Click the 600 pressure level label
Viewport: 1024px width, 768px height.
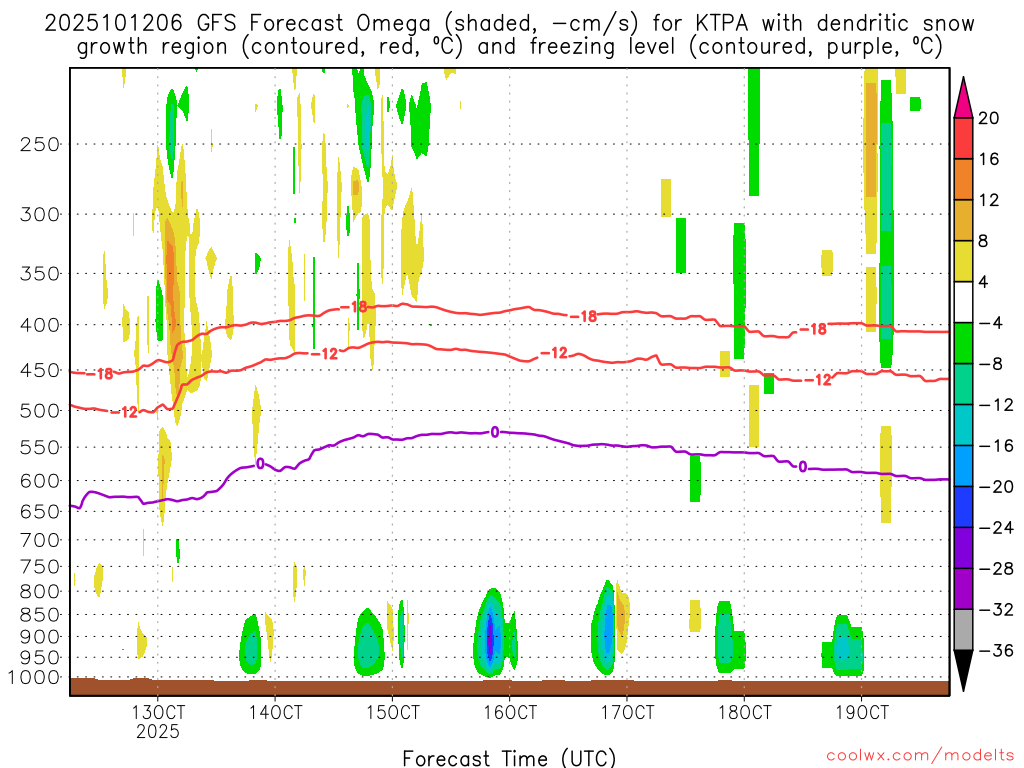pos(40,481)
